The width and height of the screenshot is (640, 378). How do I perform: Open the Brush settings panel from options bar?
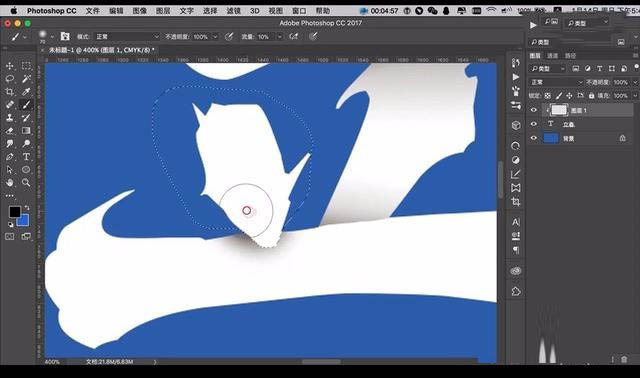coord(65,36)
